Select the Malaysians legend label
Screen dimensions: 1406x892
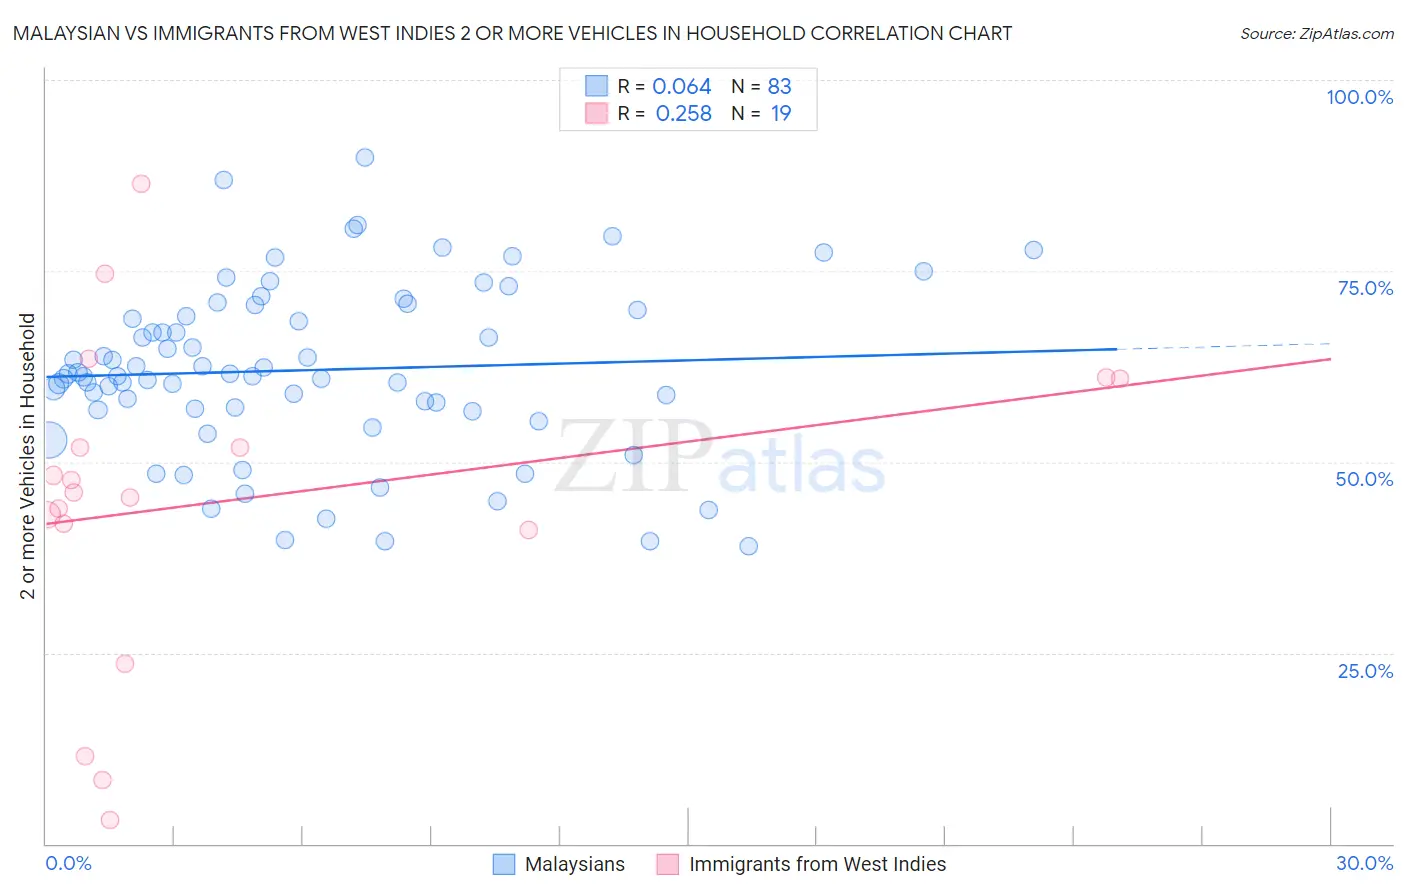pos(575,864)
